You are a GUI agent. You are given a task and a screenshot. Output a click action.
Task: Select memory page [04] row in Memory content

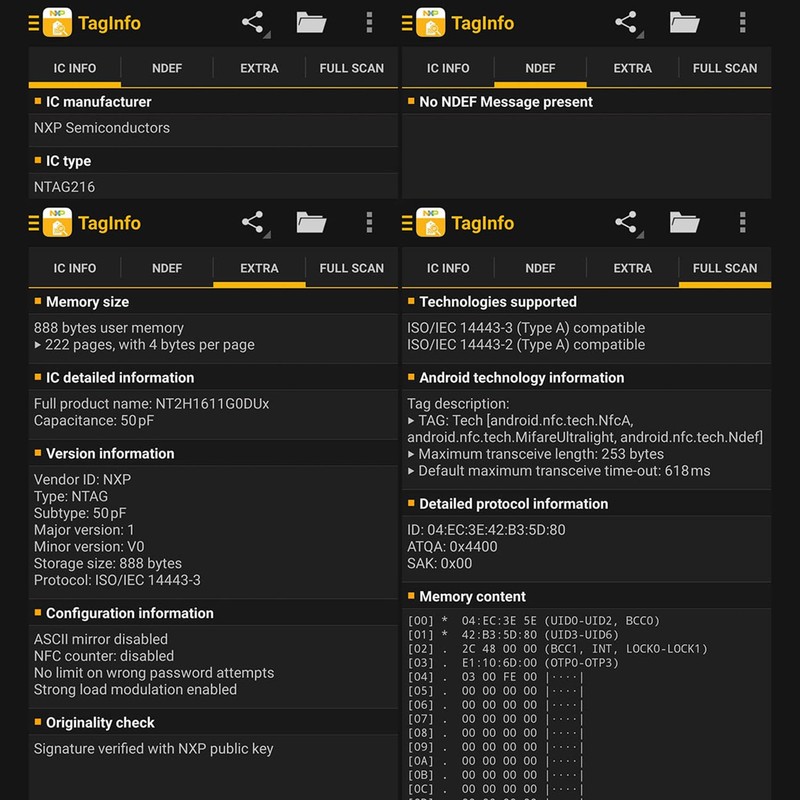[495, 677]
